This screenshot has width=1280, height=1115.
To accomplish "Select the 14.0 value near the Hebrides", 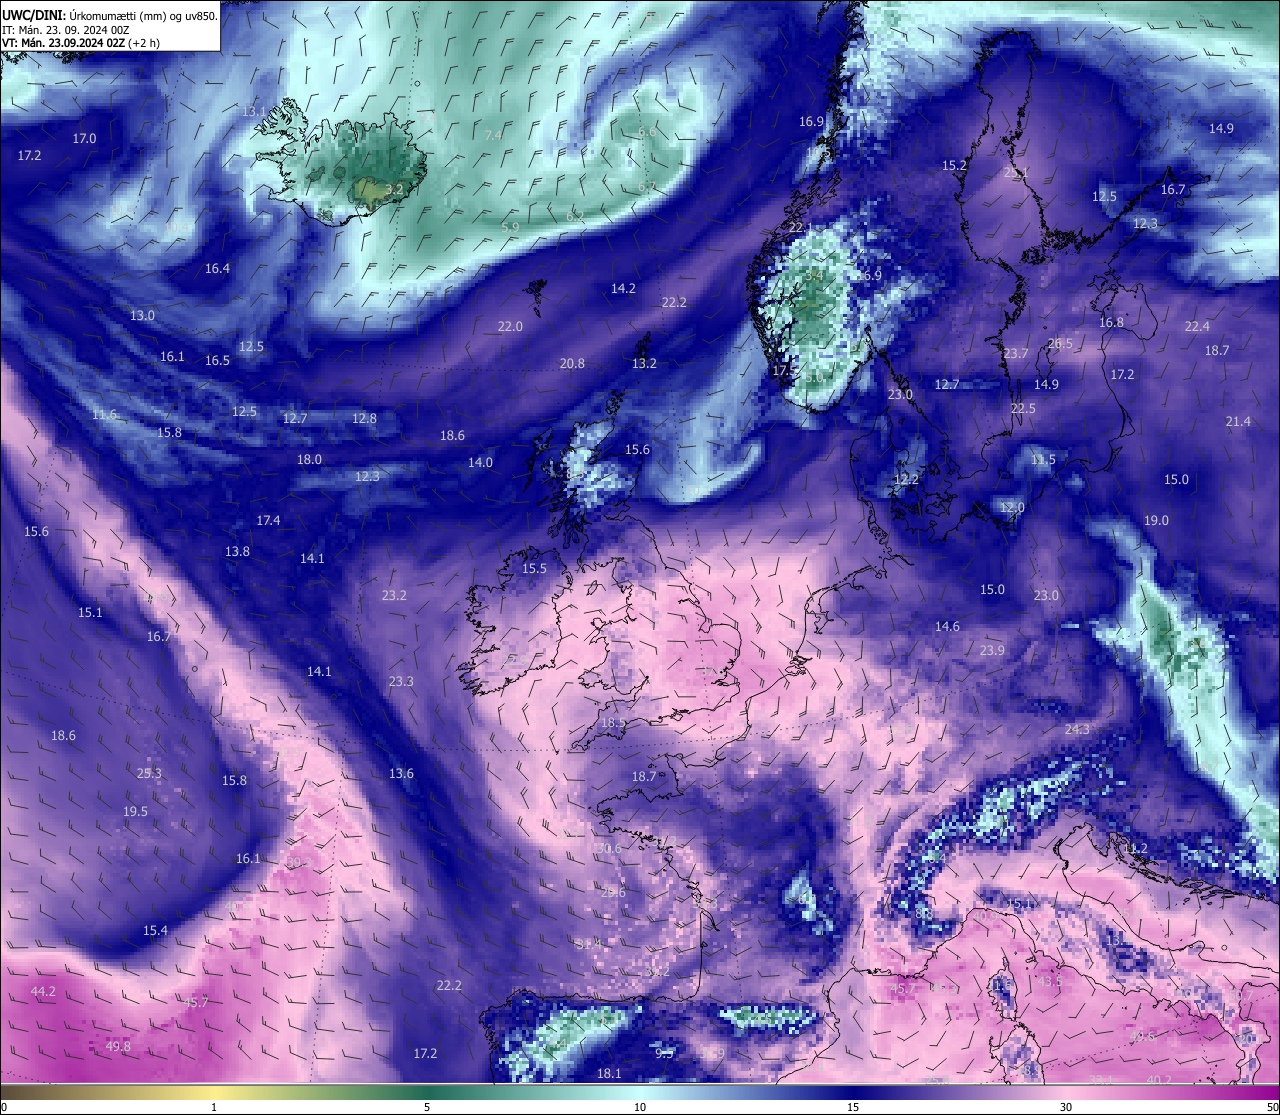I will click(480, 462).
